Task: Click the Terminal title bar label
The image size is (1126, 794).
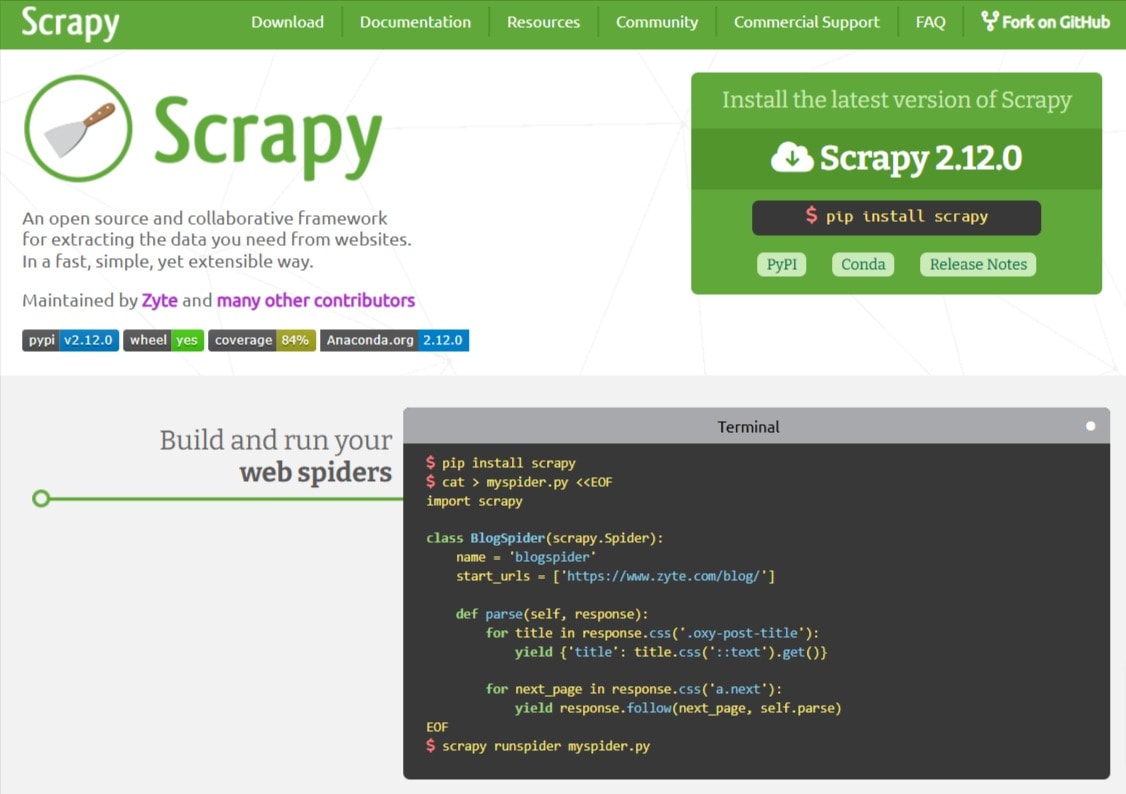Action: 748,427
